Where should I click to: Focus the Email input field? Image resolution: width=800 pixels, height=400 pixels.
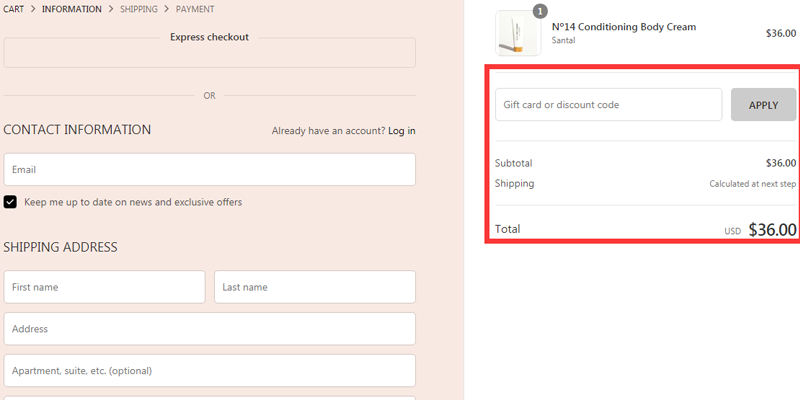[x=210, y=169]
